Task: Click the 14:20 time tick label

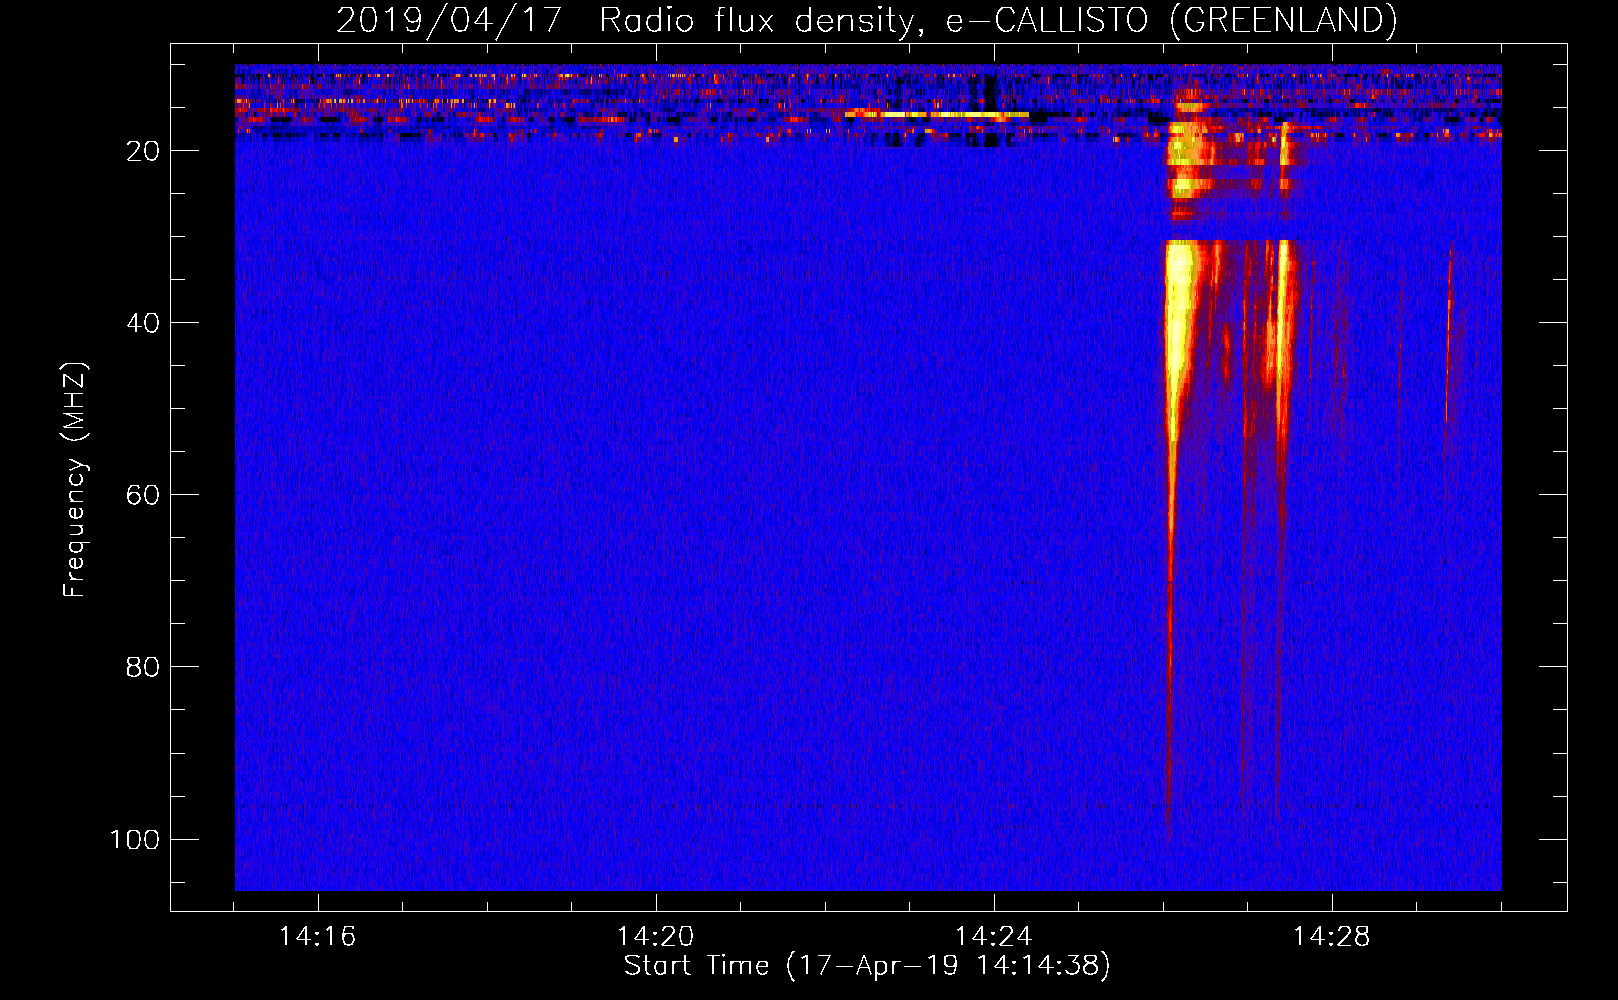Action: click(x=655, y=937)
